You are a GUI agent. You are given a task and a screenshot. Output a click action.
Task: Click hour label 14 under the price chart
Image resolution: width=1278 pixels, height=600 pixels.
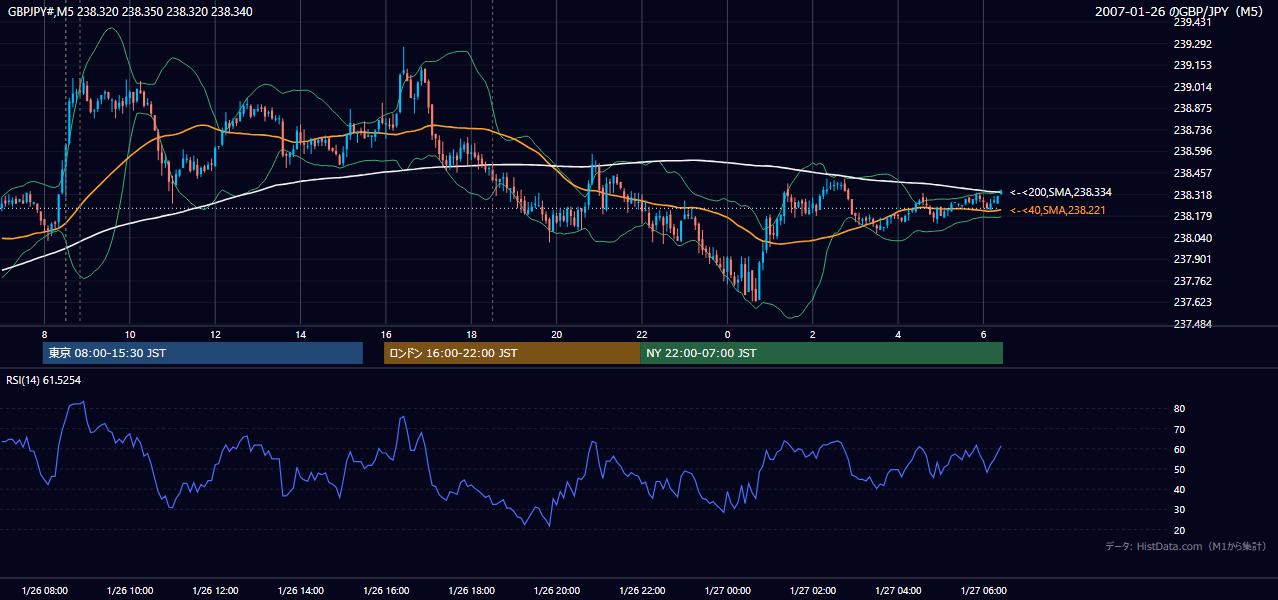pos(300,334)
